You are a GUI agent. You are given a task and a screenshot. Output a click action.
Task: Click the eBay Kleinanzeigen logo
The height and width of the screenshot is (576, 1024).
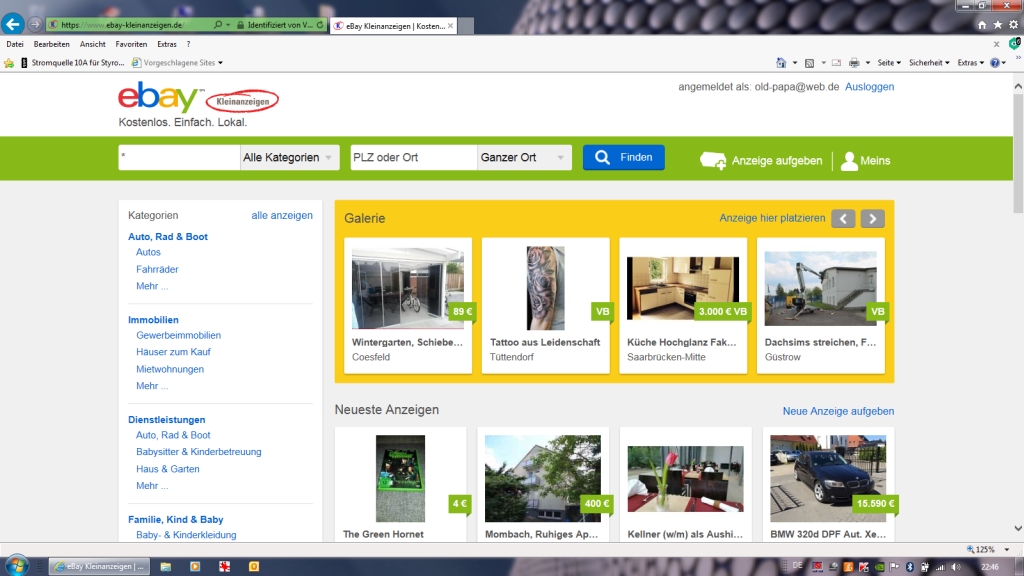(x=198, y=98)
